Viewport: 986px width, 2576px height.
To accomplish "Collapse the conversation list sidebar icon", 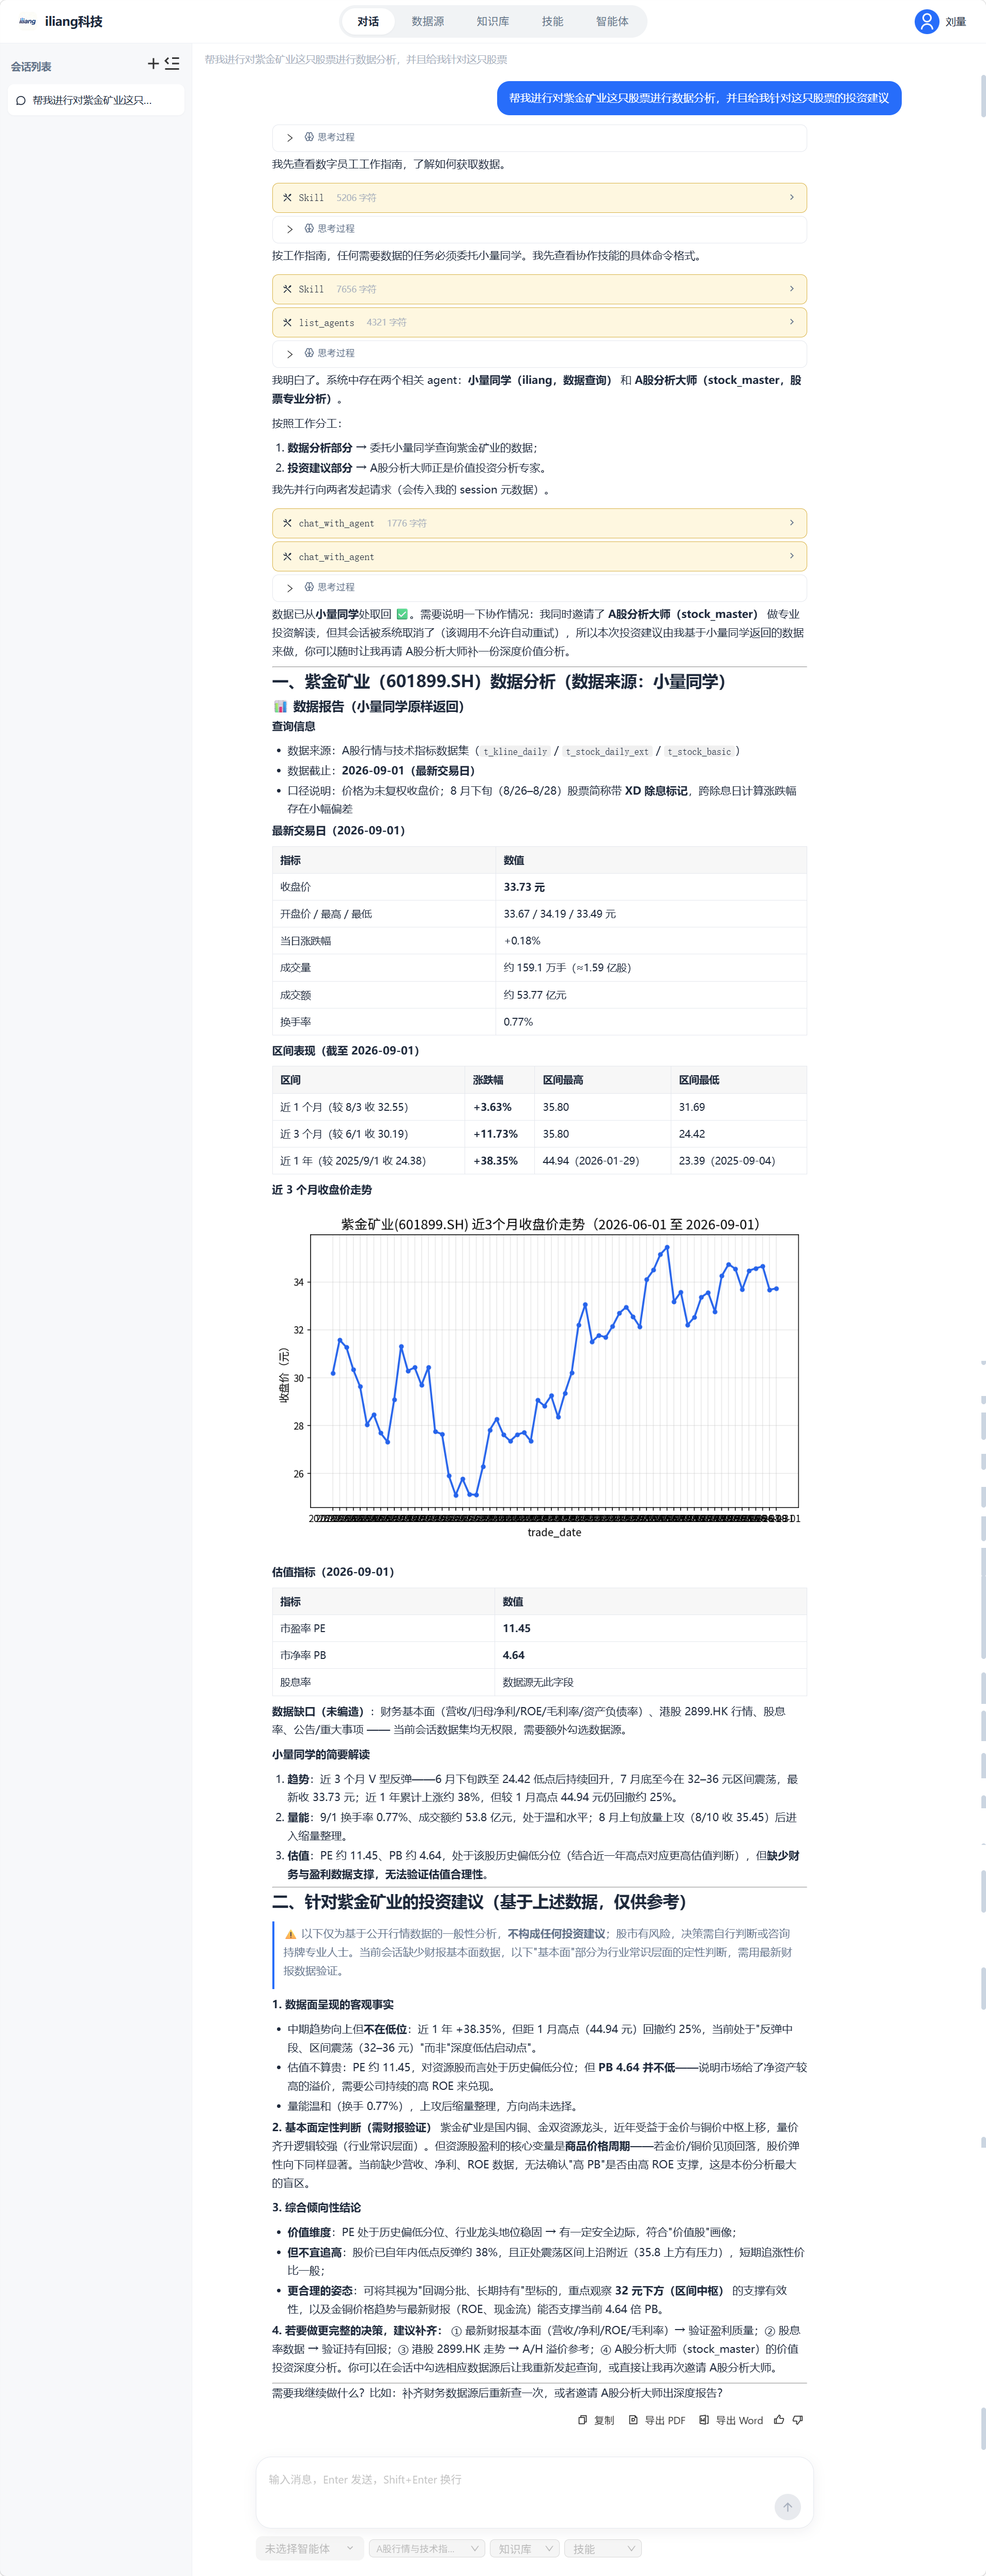I will click(172, 64).
